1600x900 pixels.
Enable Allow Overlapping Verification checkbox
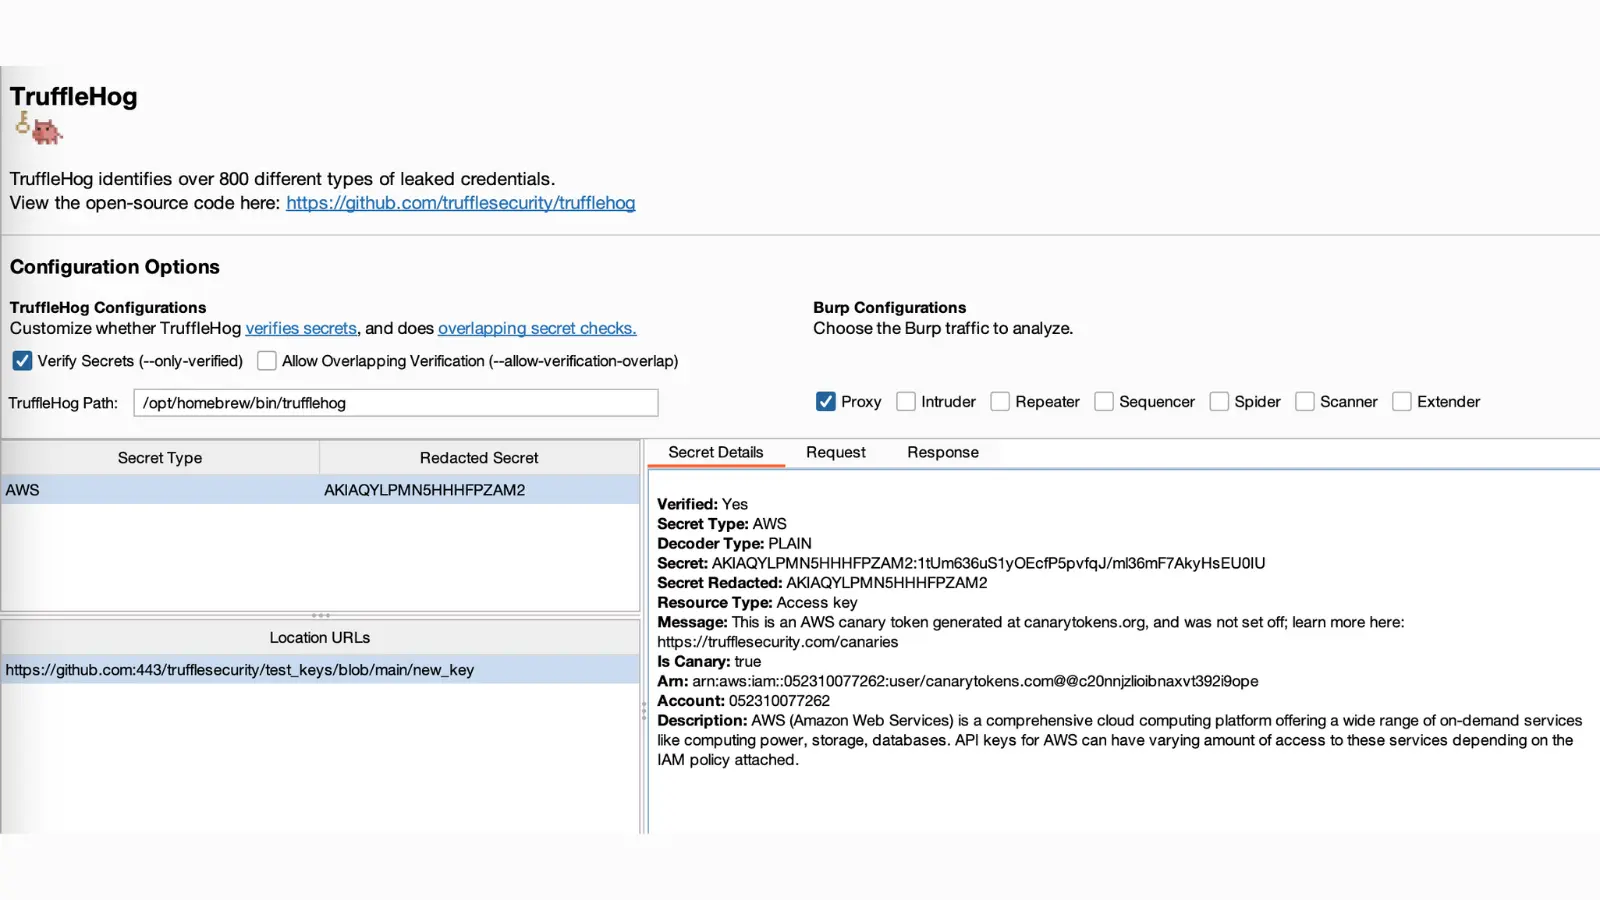267,361
